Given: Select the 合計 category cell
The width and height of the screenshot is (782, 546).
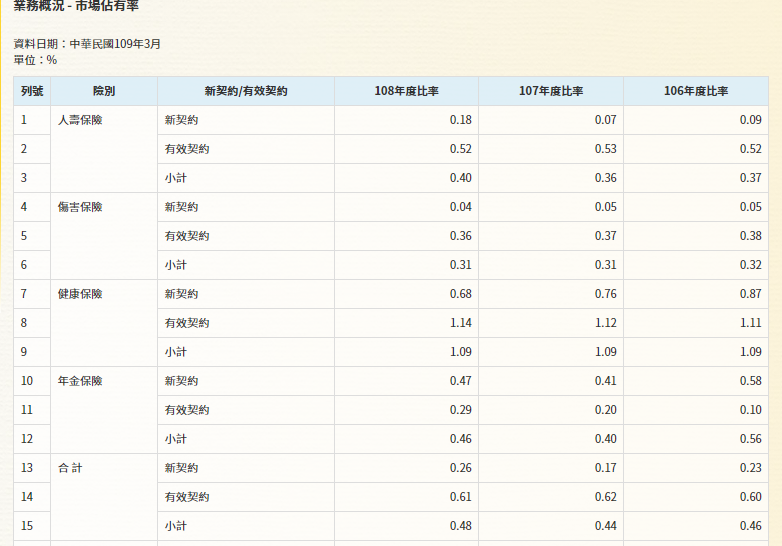Looking at the screenshot, I should point(104,497).
